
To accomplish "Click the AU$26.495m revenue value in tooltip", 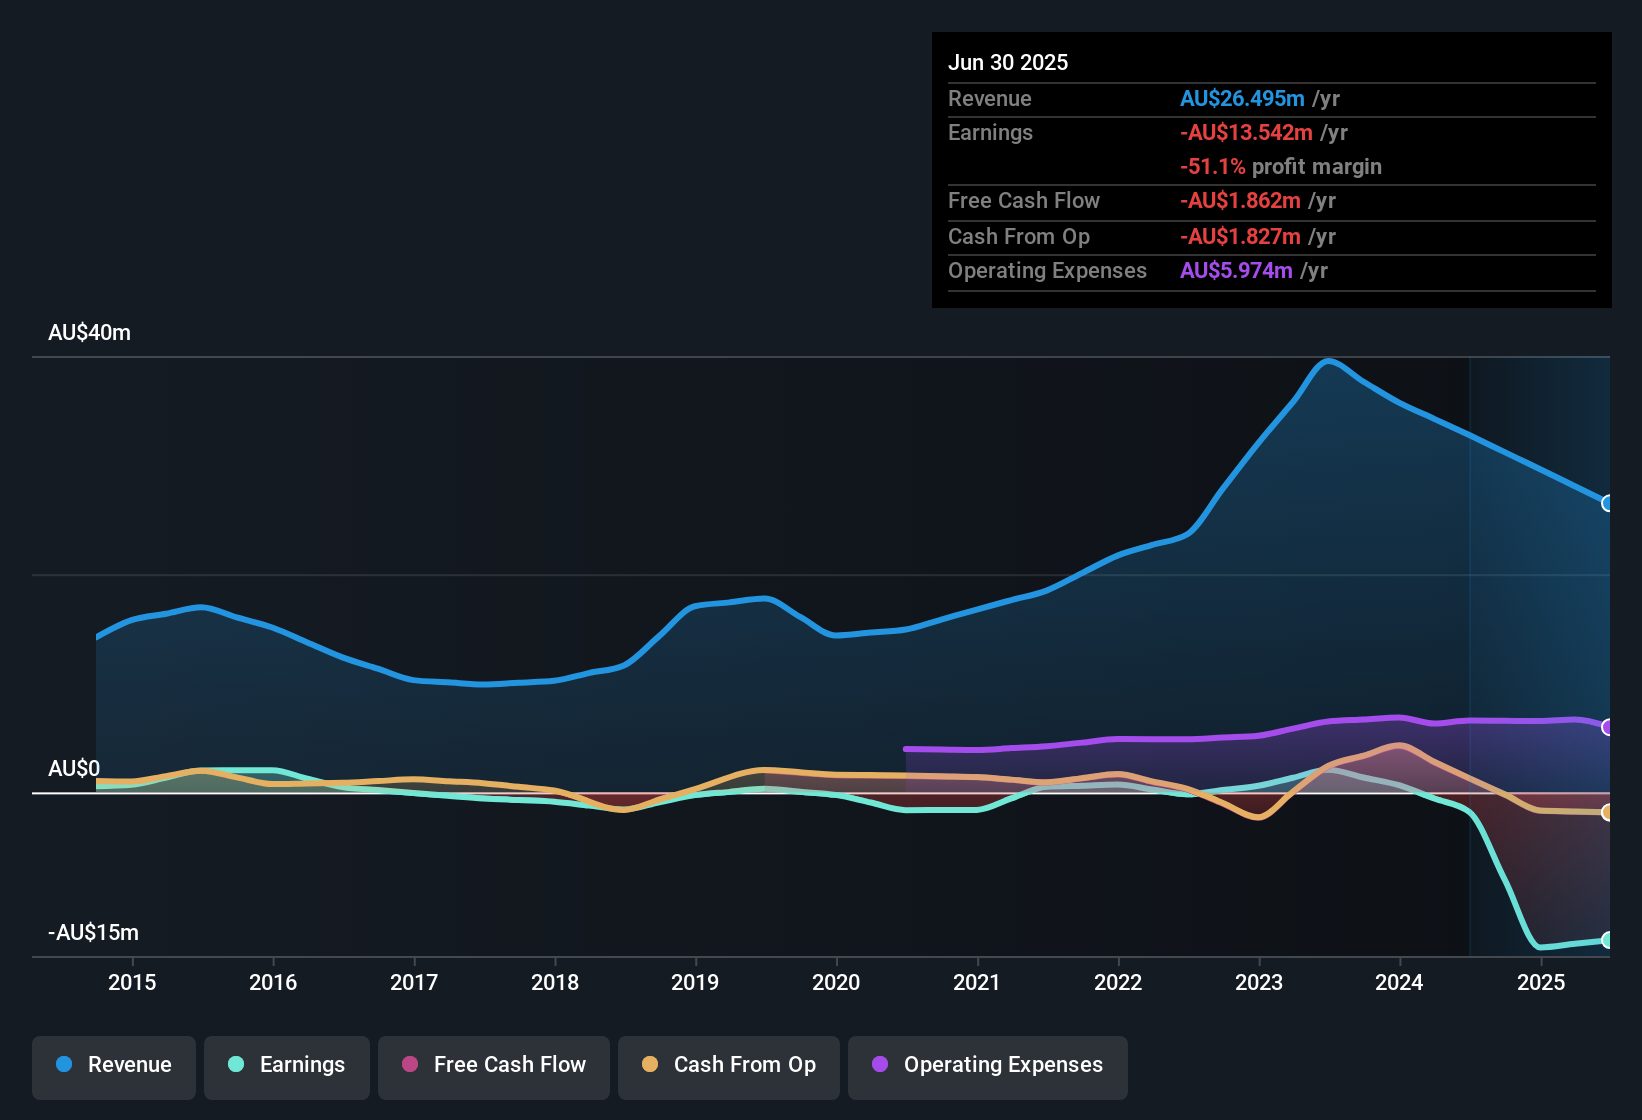I will (1242, 98).
